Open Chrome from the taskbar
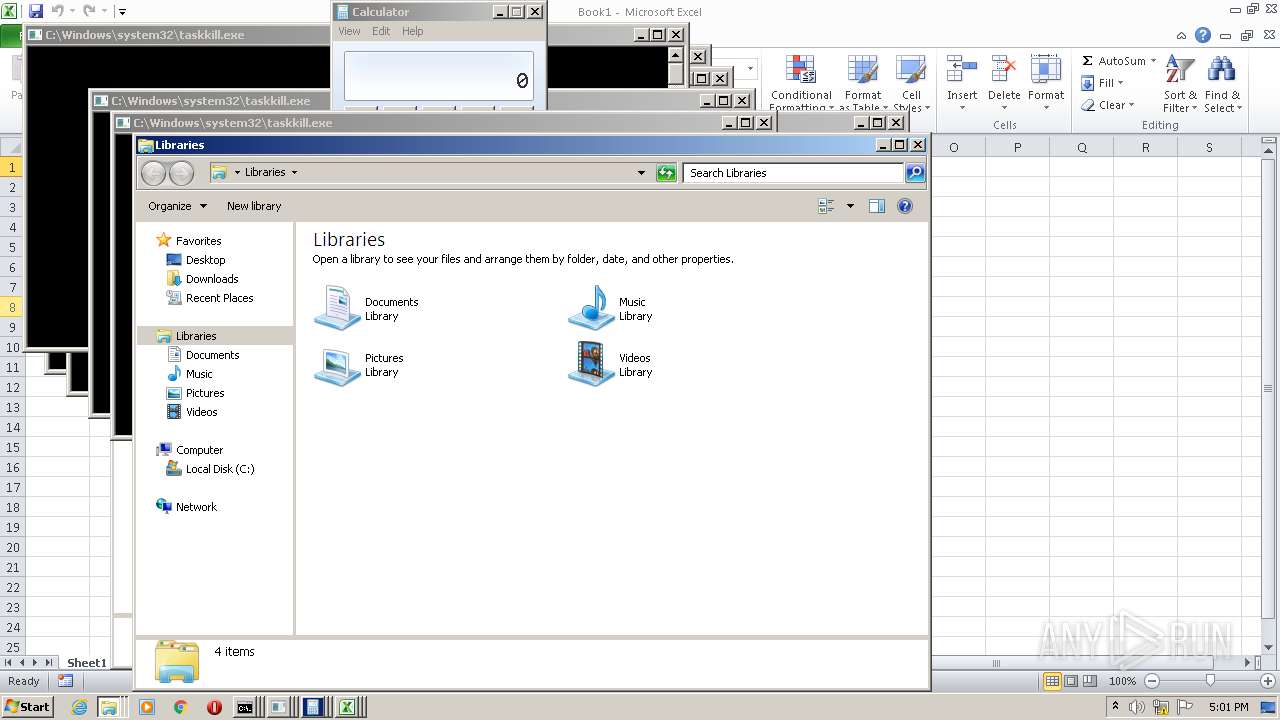The height and width of the screenshot is (720, 1280). point(180,707)
